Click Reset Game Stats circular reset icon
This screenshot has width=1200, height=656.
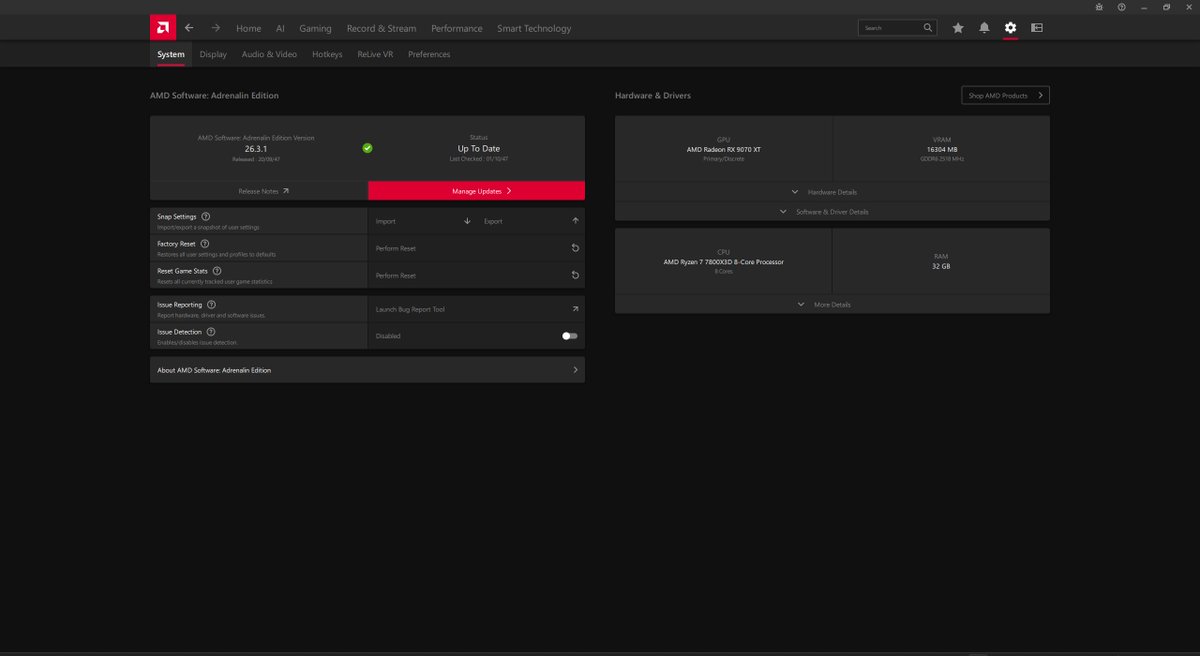coord(575,275)
